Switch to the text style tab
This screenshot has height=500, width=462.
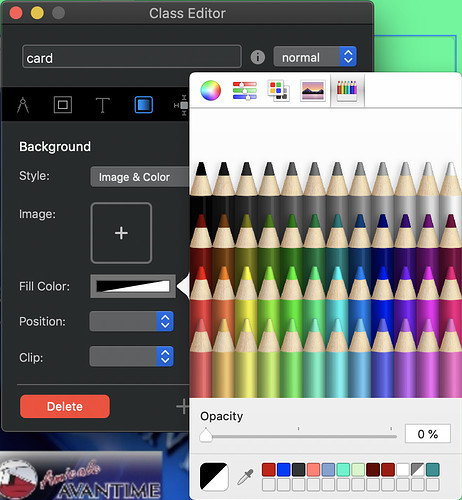click(102, 105)
